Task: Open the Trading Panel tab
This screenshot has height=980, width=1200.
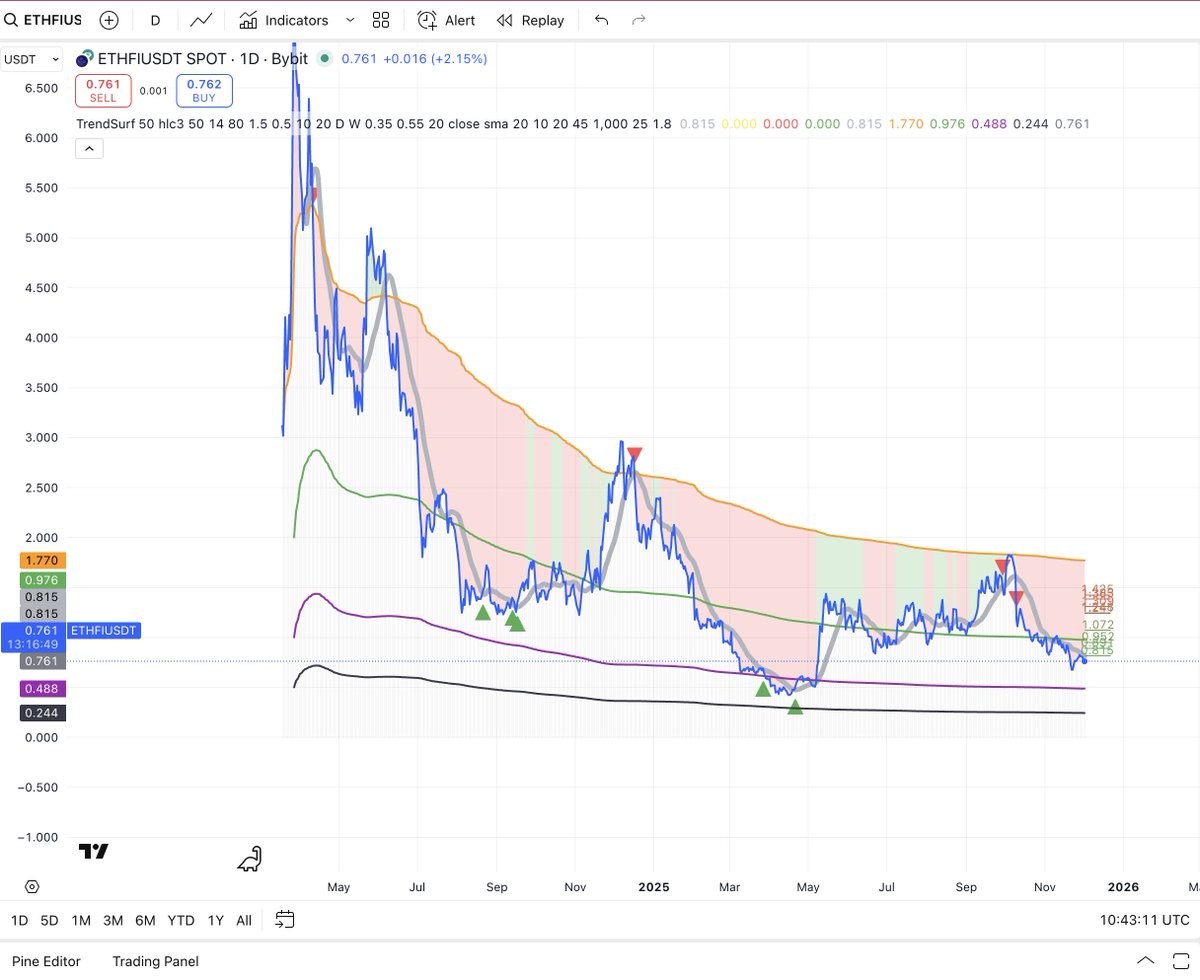Action: point(155,960)
